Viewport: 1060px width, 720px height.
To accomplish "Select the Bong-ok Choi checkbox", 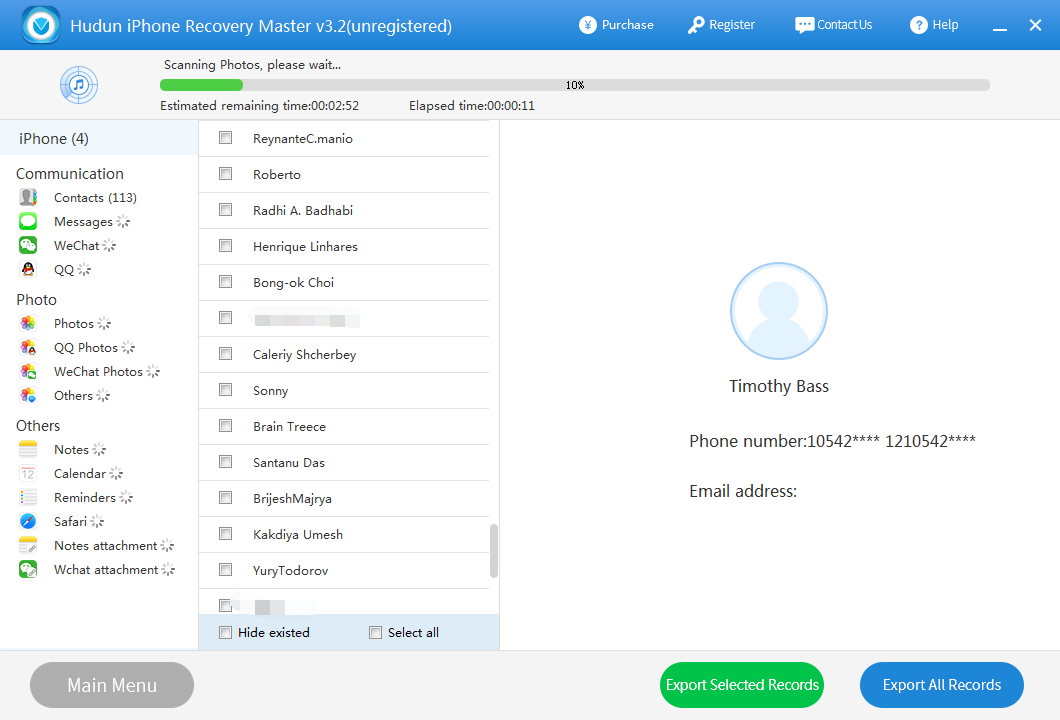I will [x=226, y=282].
